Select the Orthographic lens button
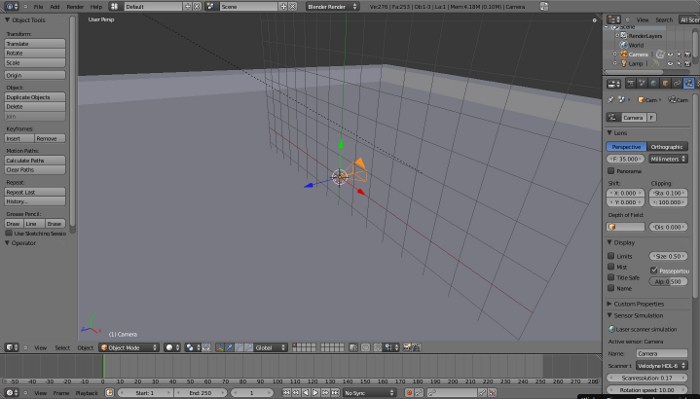This screenshot has height=399, width=700. tap(667, 146)
